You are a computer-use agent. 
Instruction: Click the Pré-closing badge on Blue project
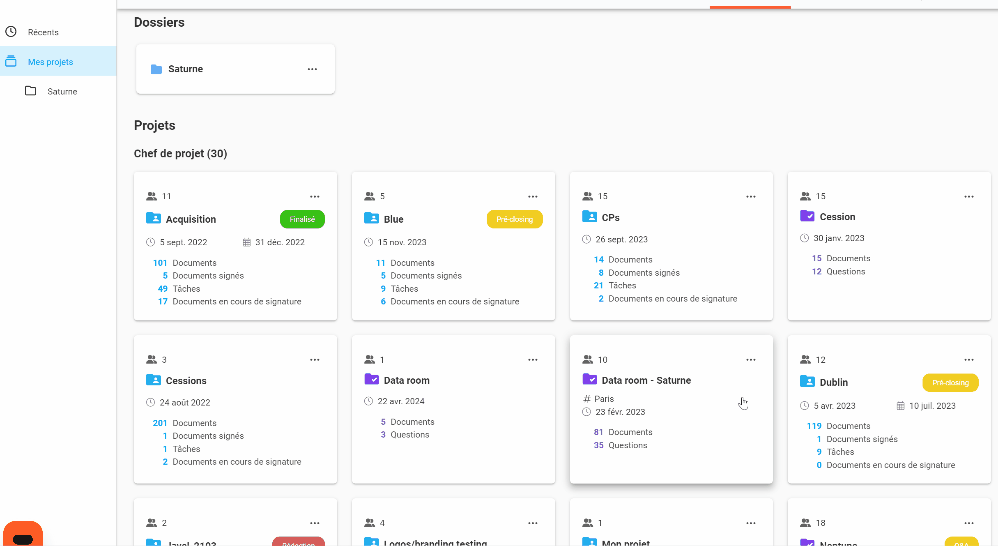(514, 219)
